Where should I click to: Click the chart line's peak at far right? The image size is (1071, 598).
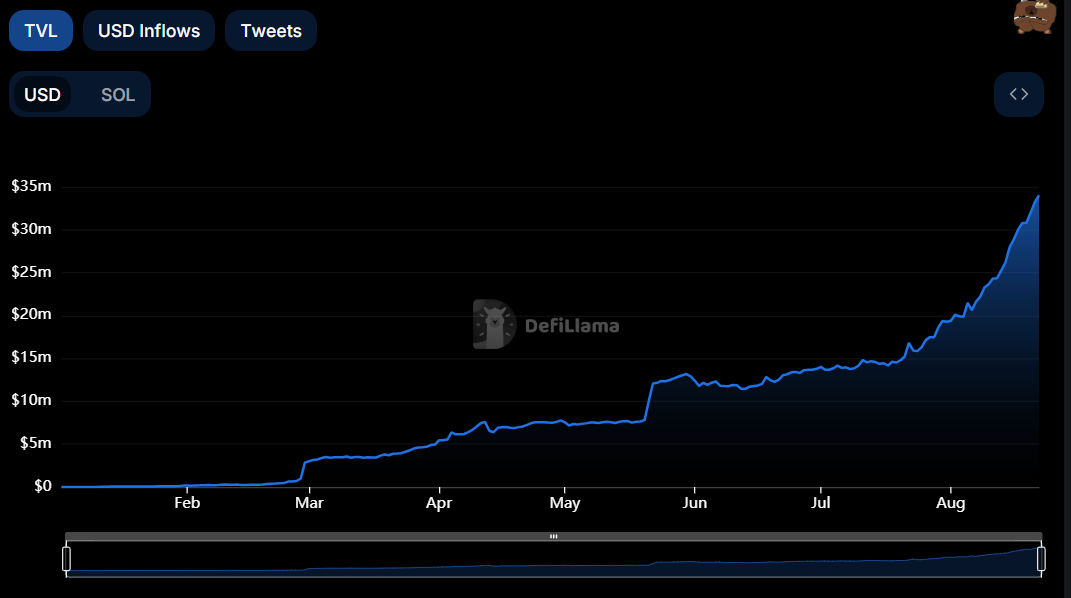click(1038, 197)
